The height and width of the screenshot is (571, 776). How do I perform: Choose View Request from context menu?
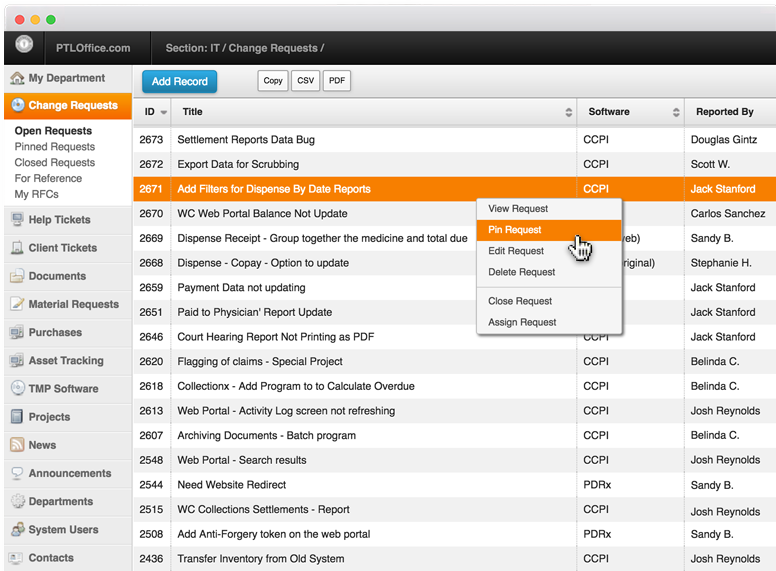pyautogui.click(x=549, y=209)
